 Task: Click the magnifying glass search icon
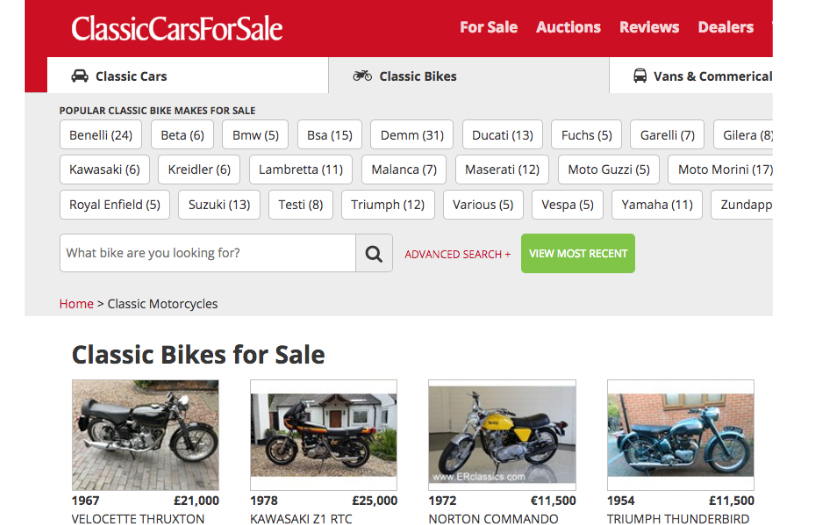coord(374,254)
